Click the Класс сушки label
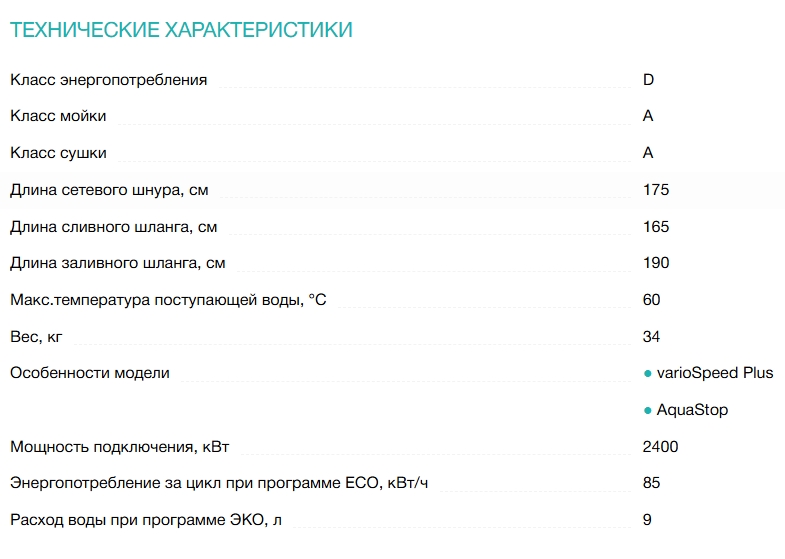Viewport: 785px width, 559px height. point(58,153)
